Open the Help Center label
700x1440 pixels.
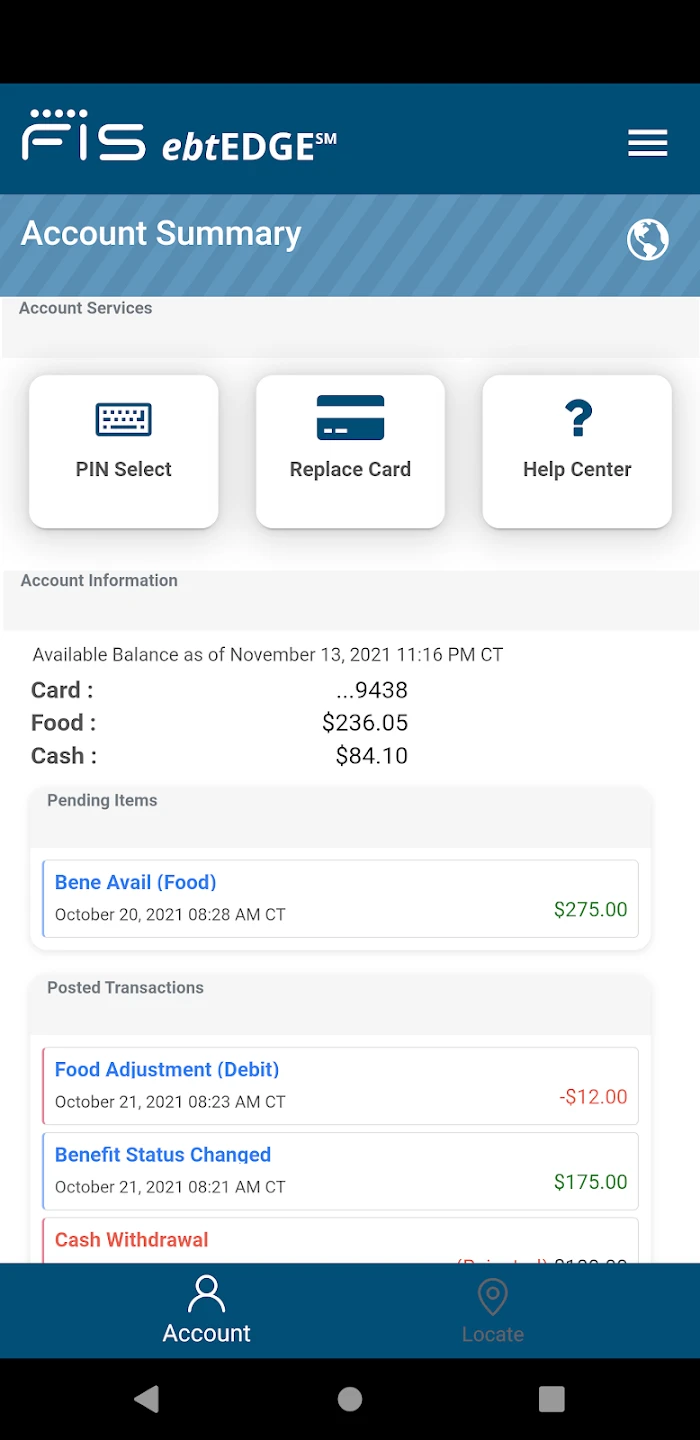coord(577,469)
